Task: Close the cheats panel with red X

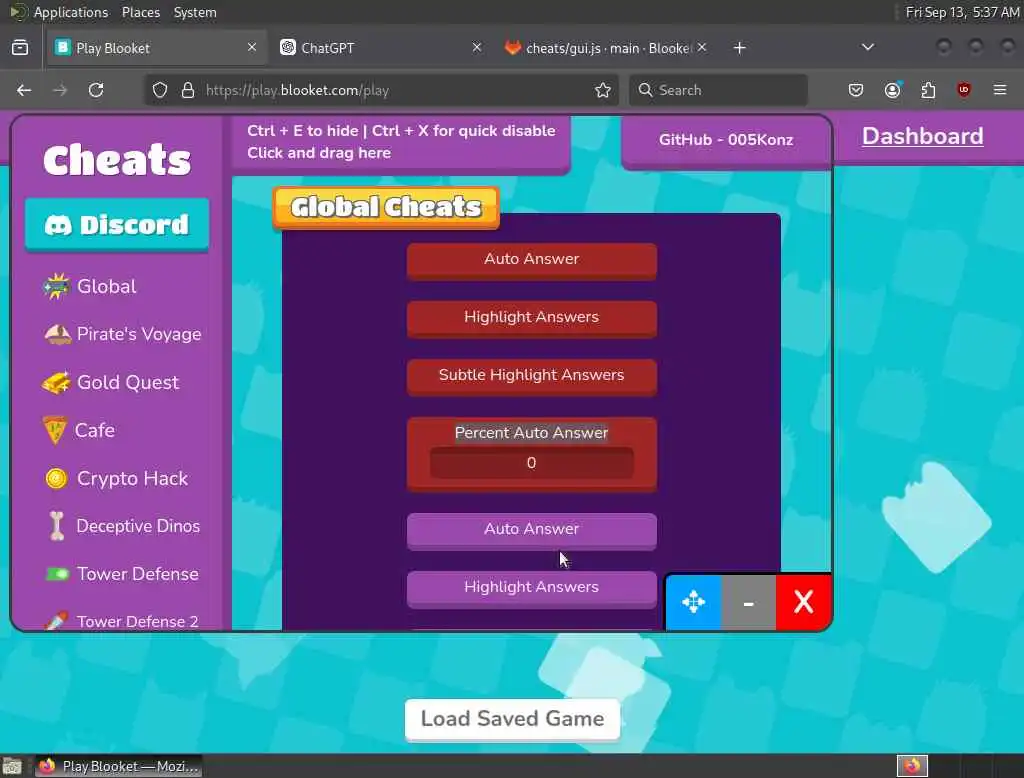Action: pyautogui.click(x=803, y=602)
